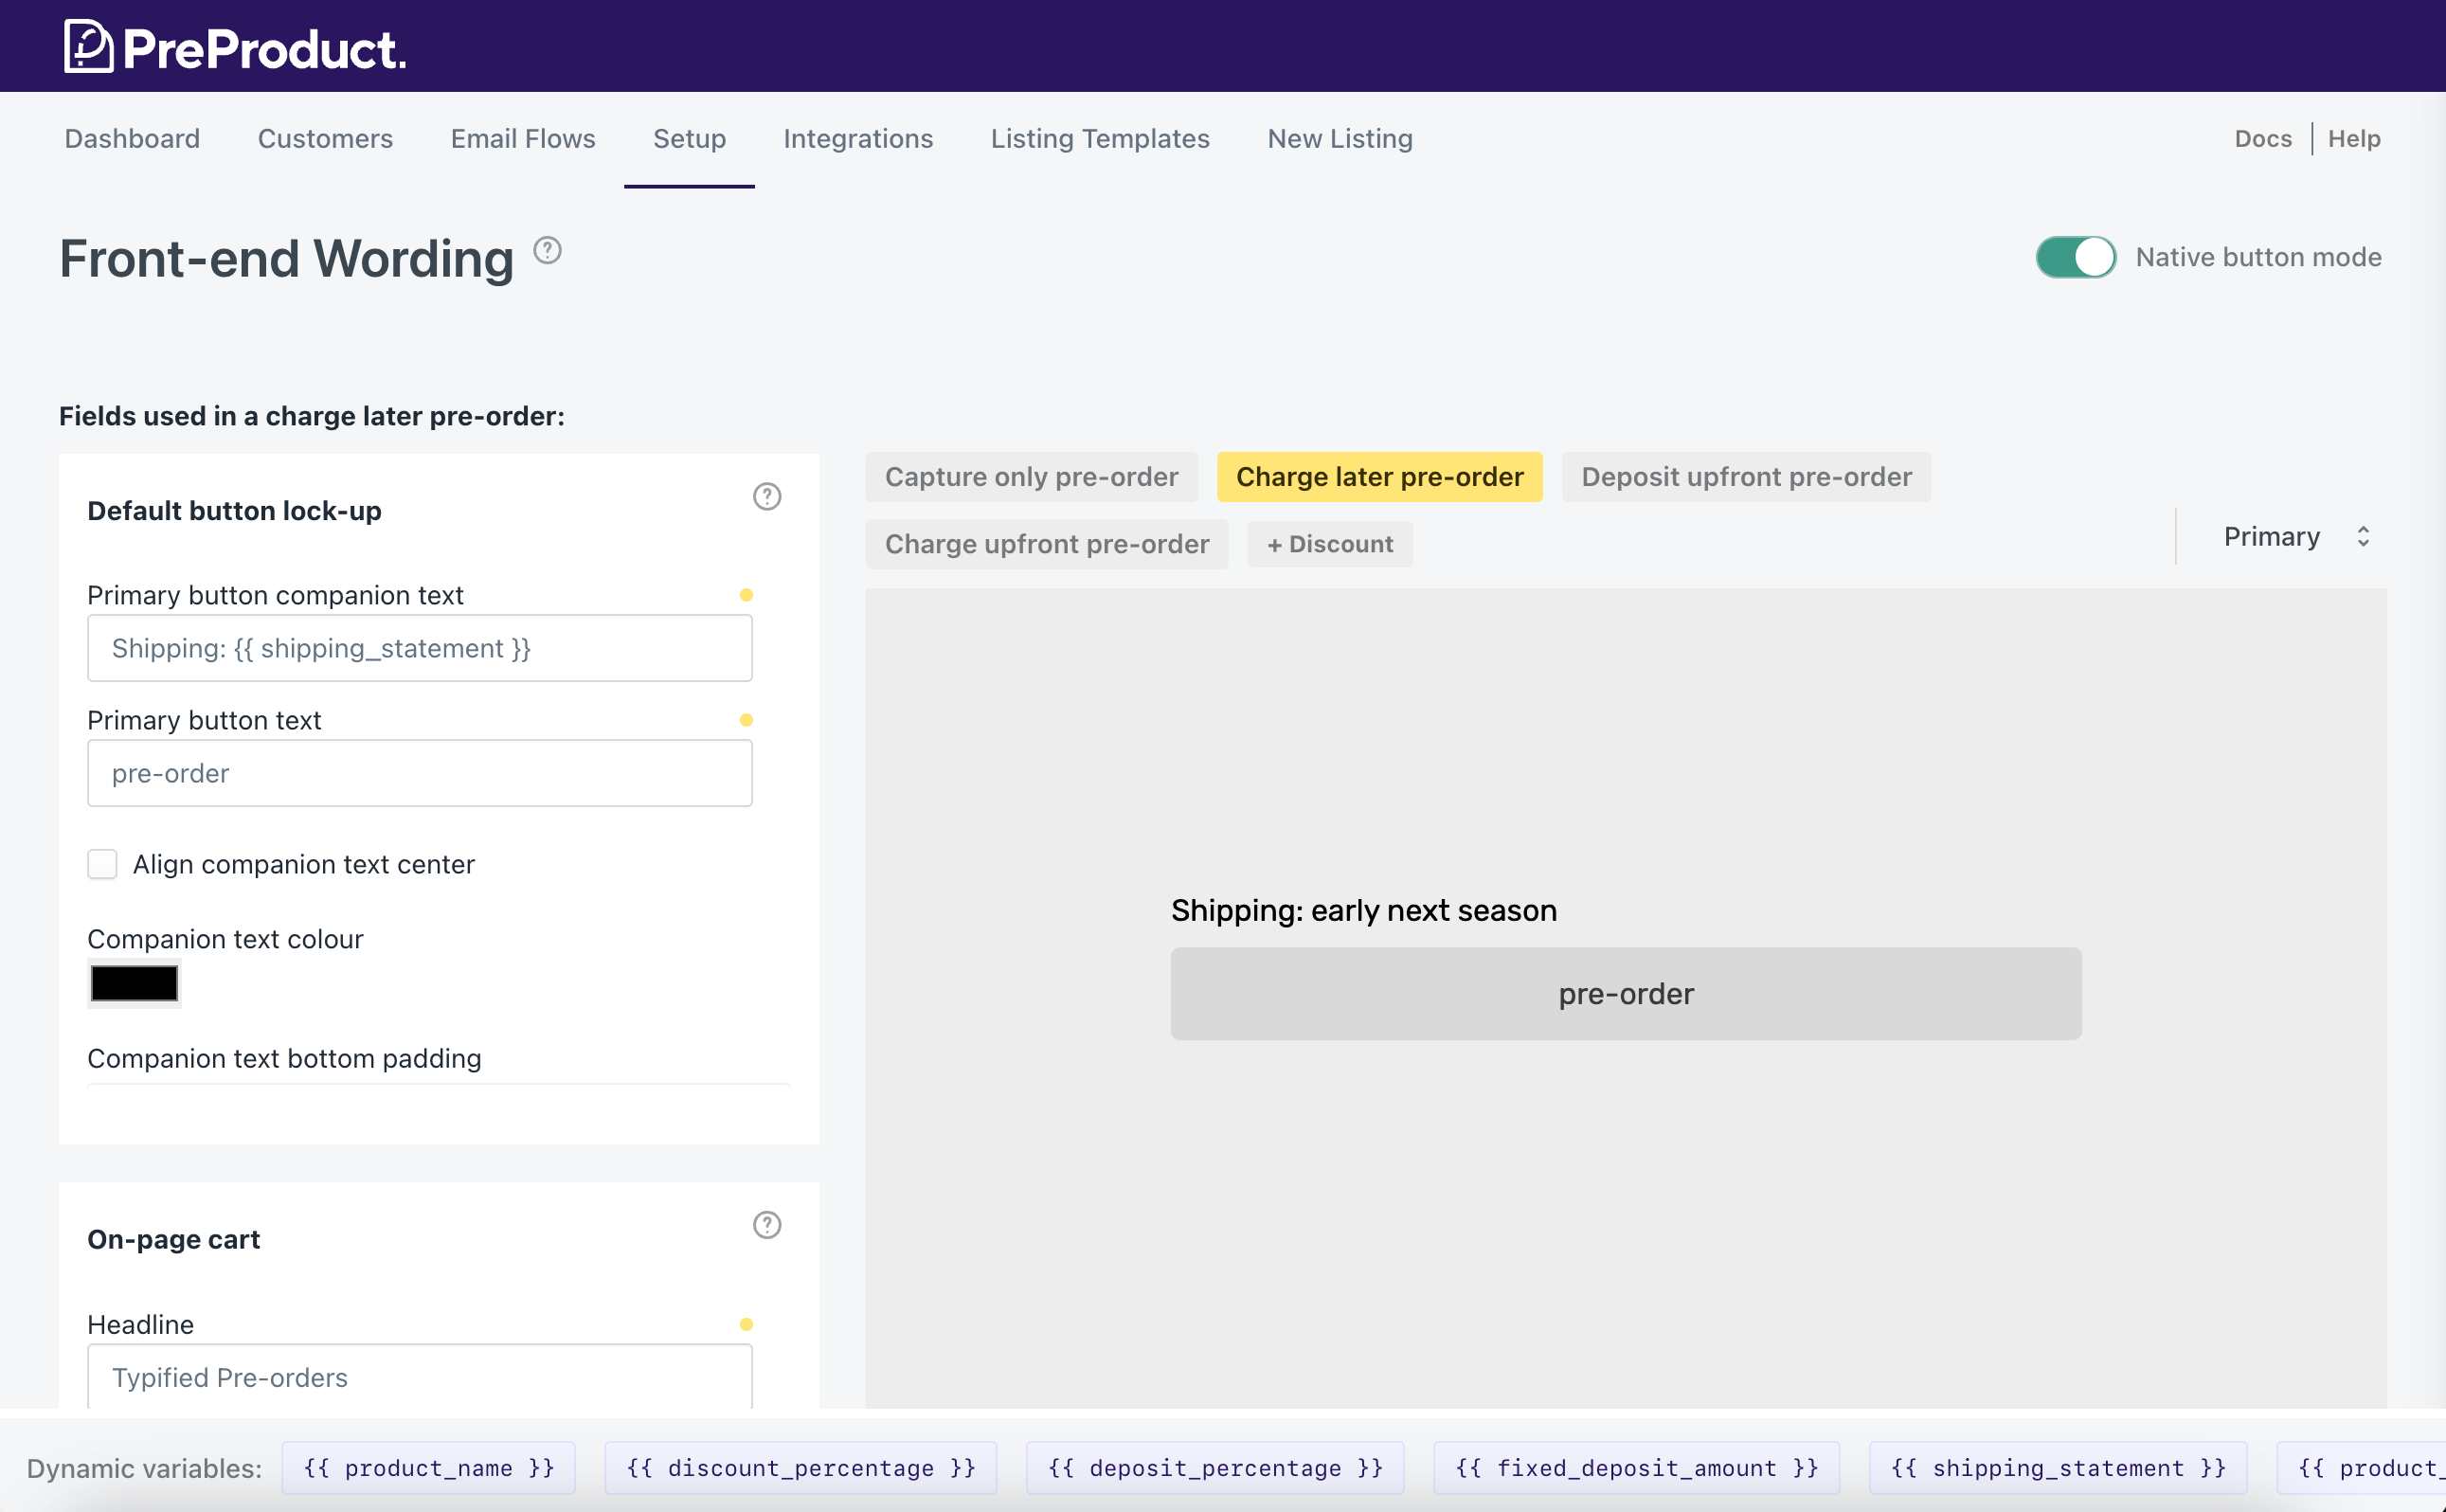Check Align companion text center checkbox
The width and height of the screenshot is (2446, 1512).
point(102,864)
